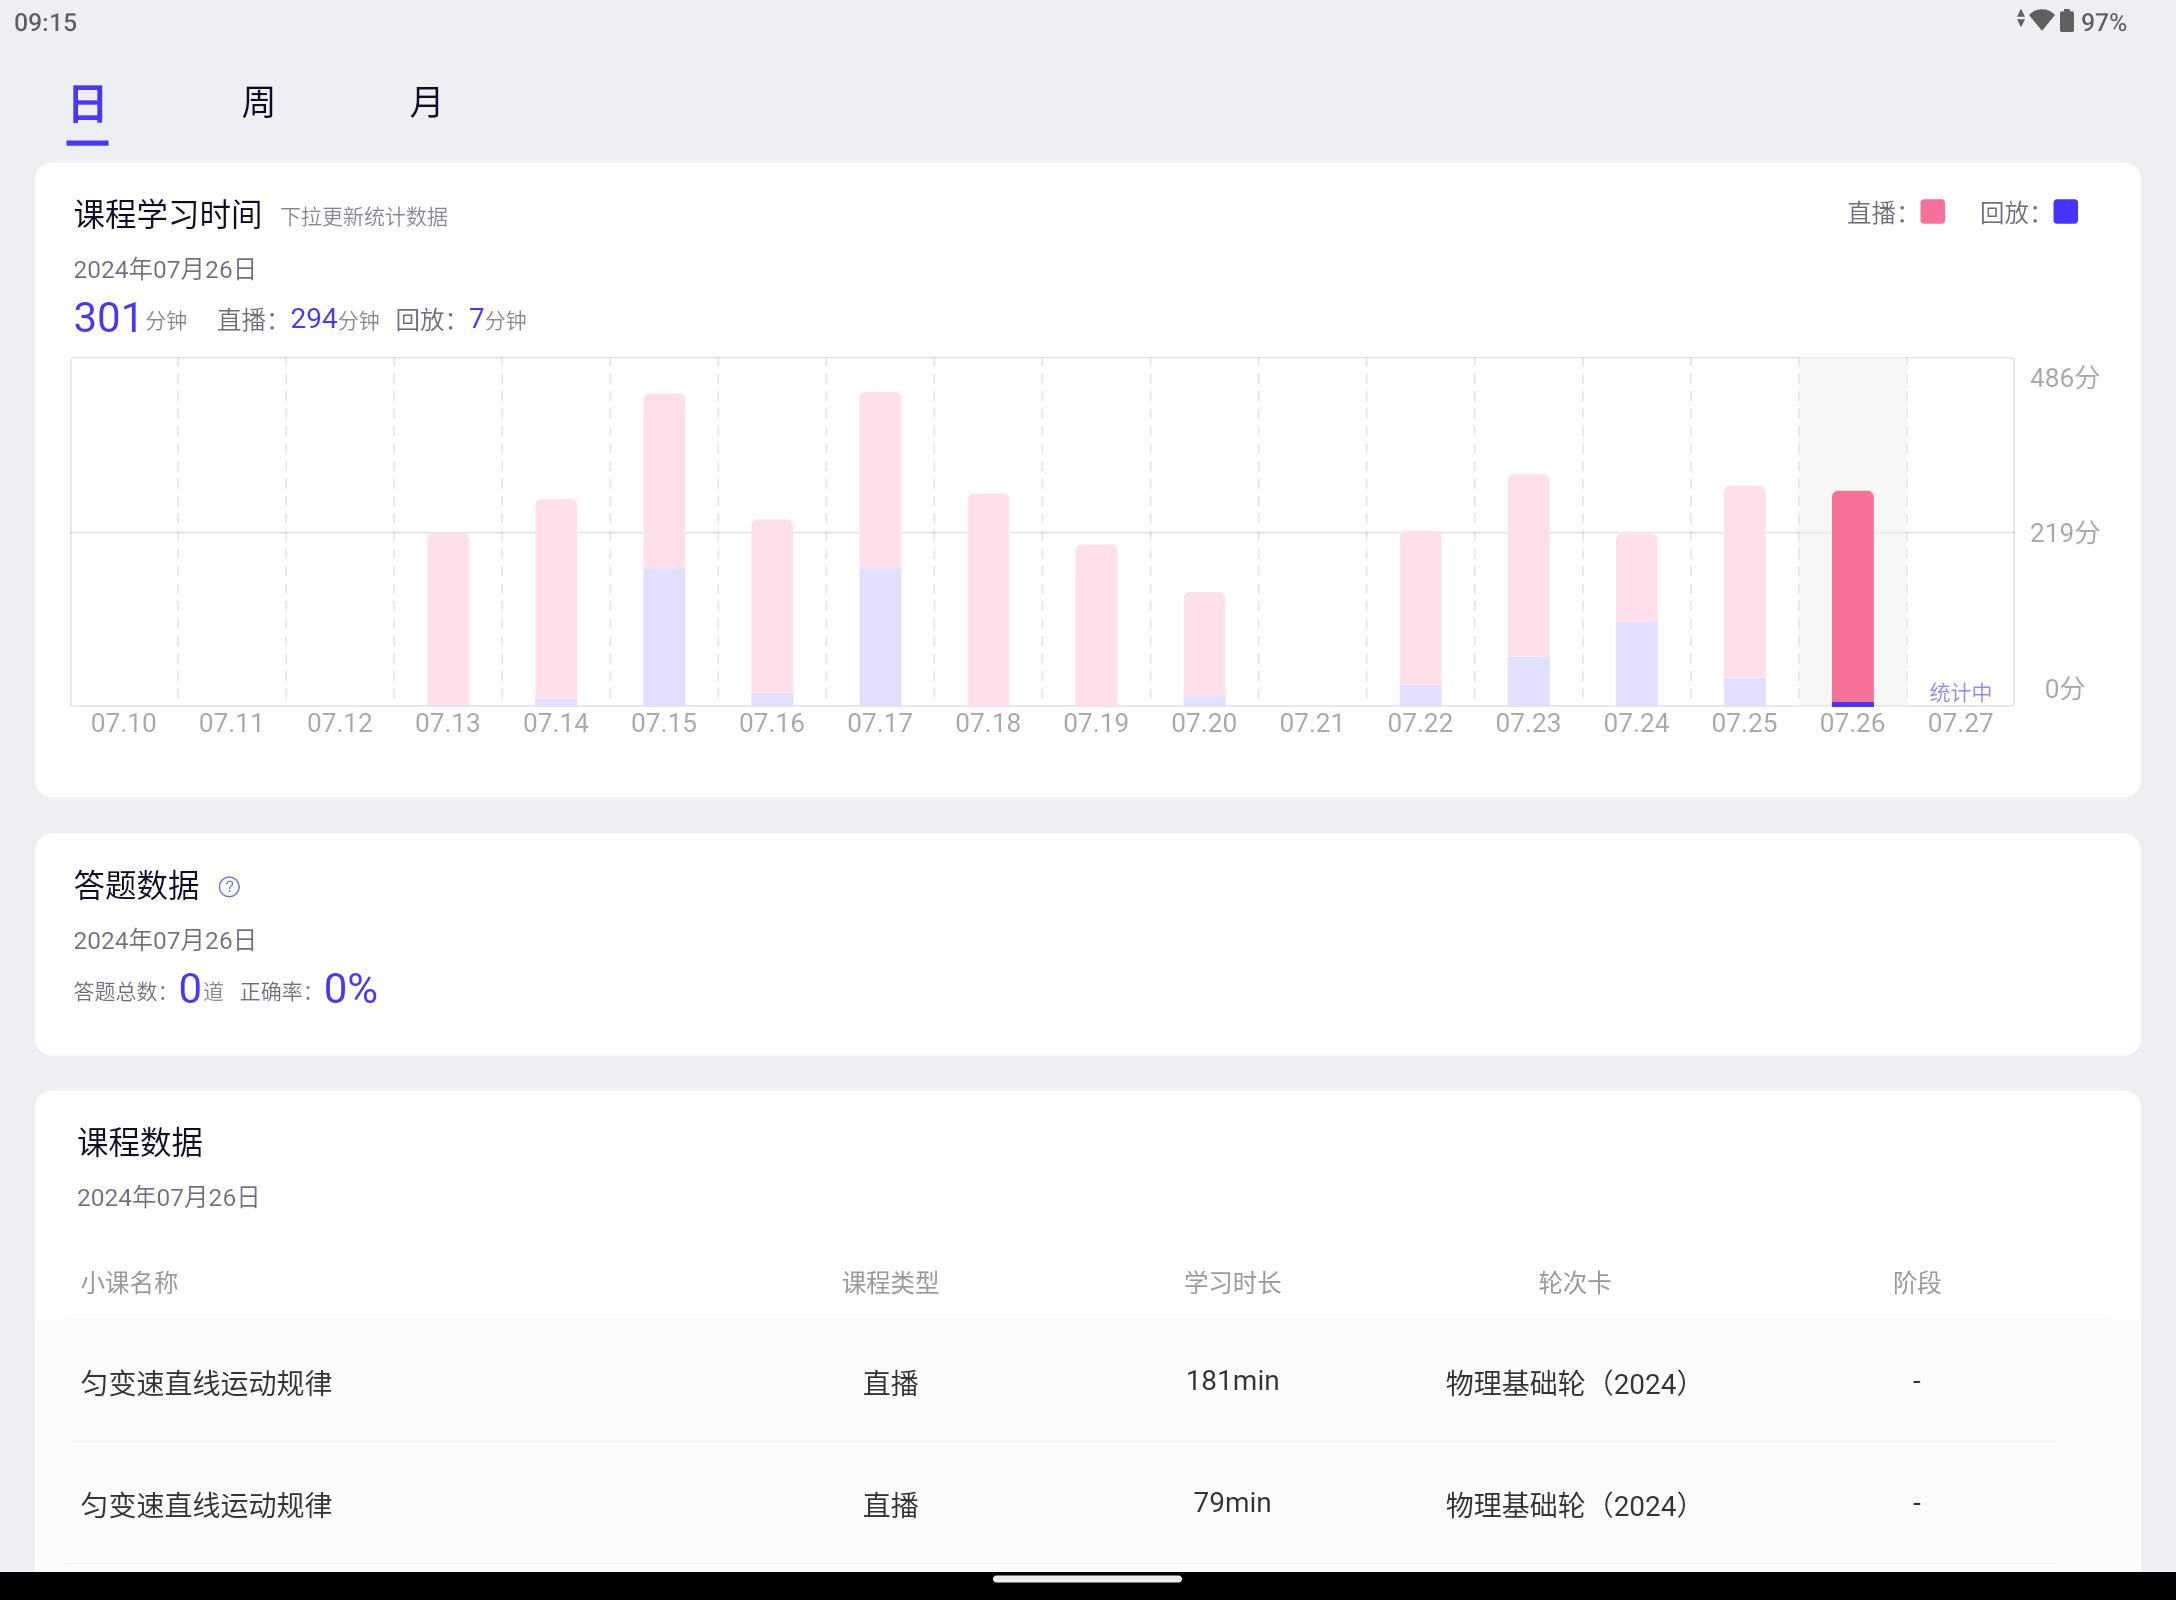Click the 07.10 date axis label

pyautogui.click(x=124, y=723)
